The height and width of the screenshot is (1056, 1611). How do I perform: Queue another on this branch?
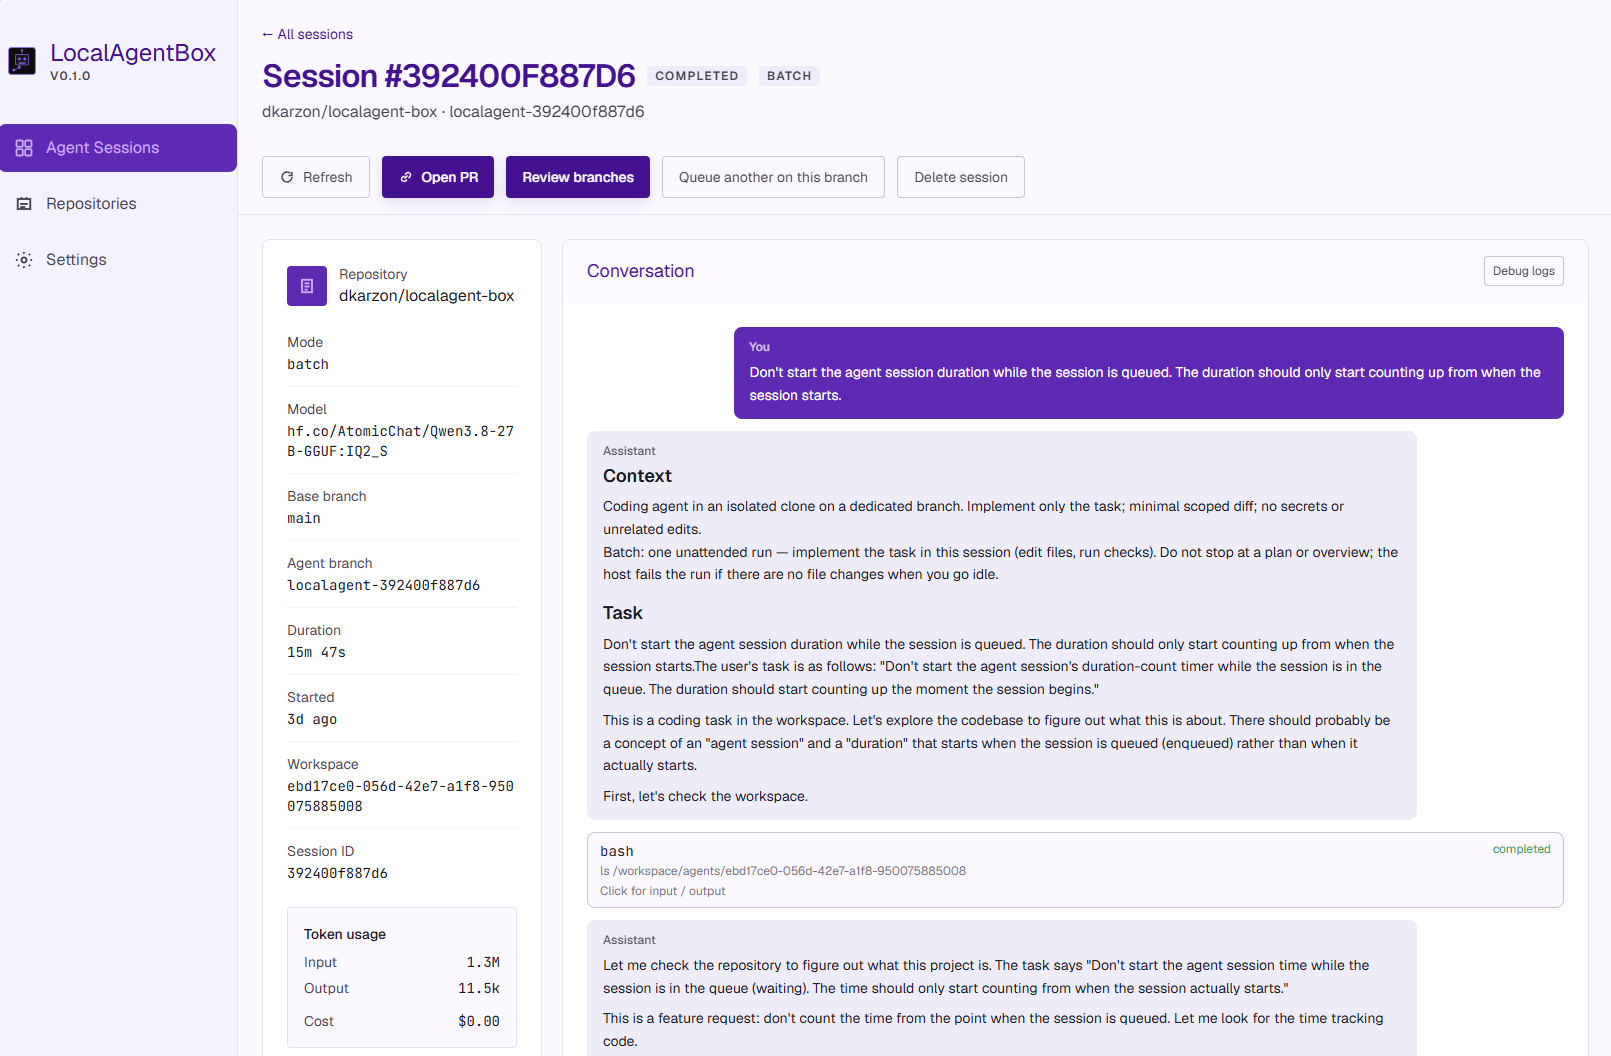click(773, 177)
